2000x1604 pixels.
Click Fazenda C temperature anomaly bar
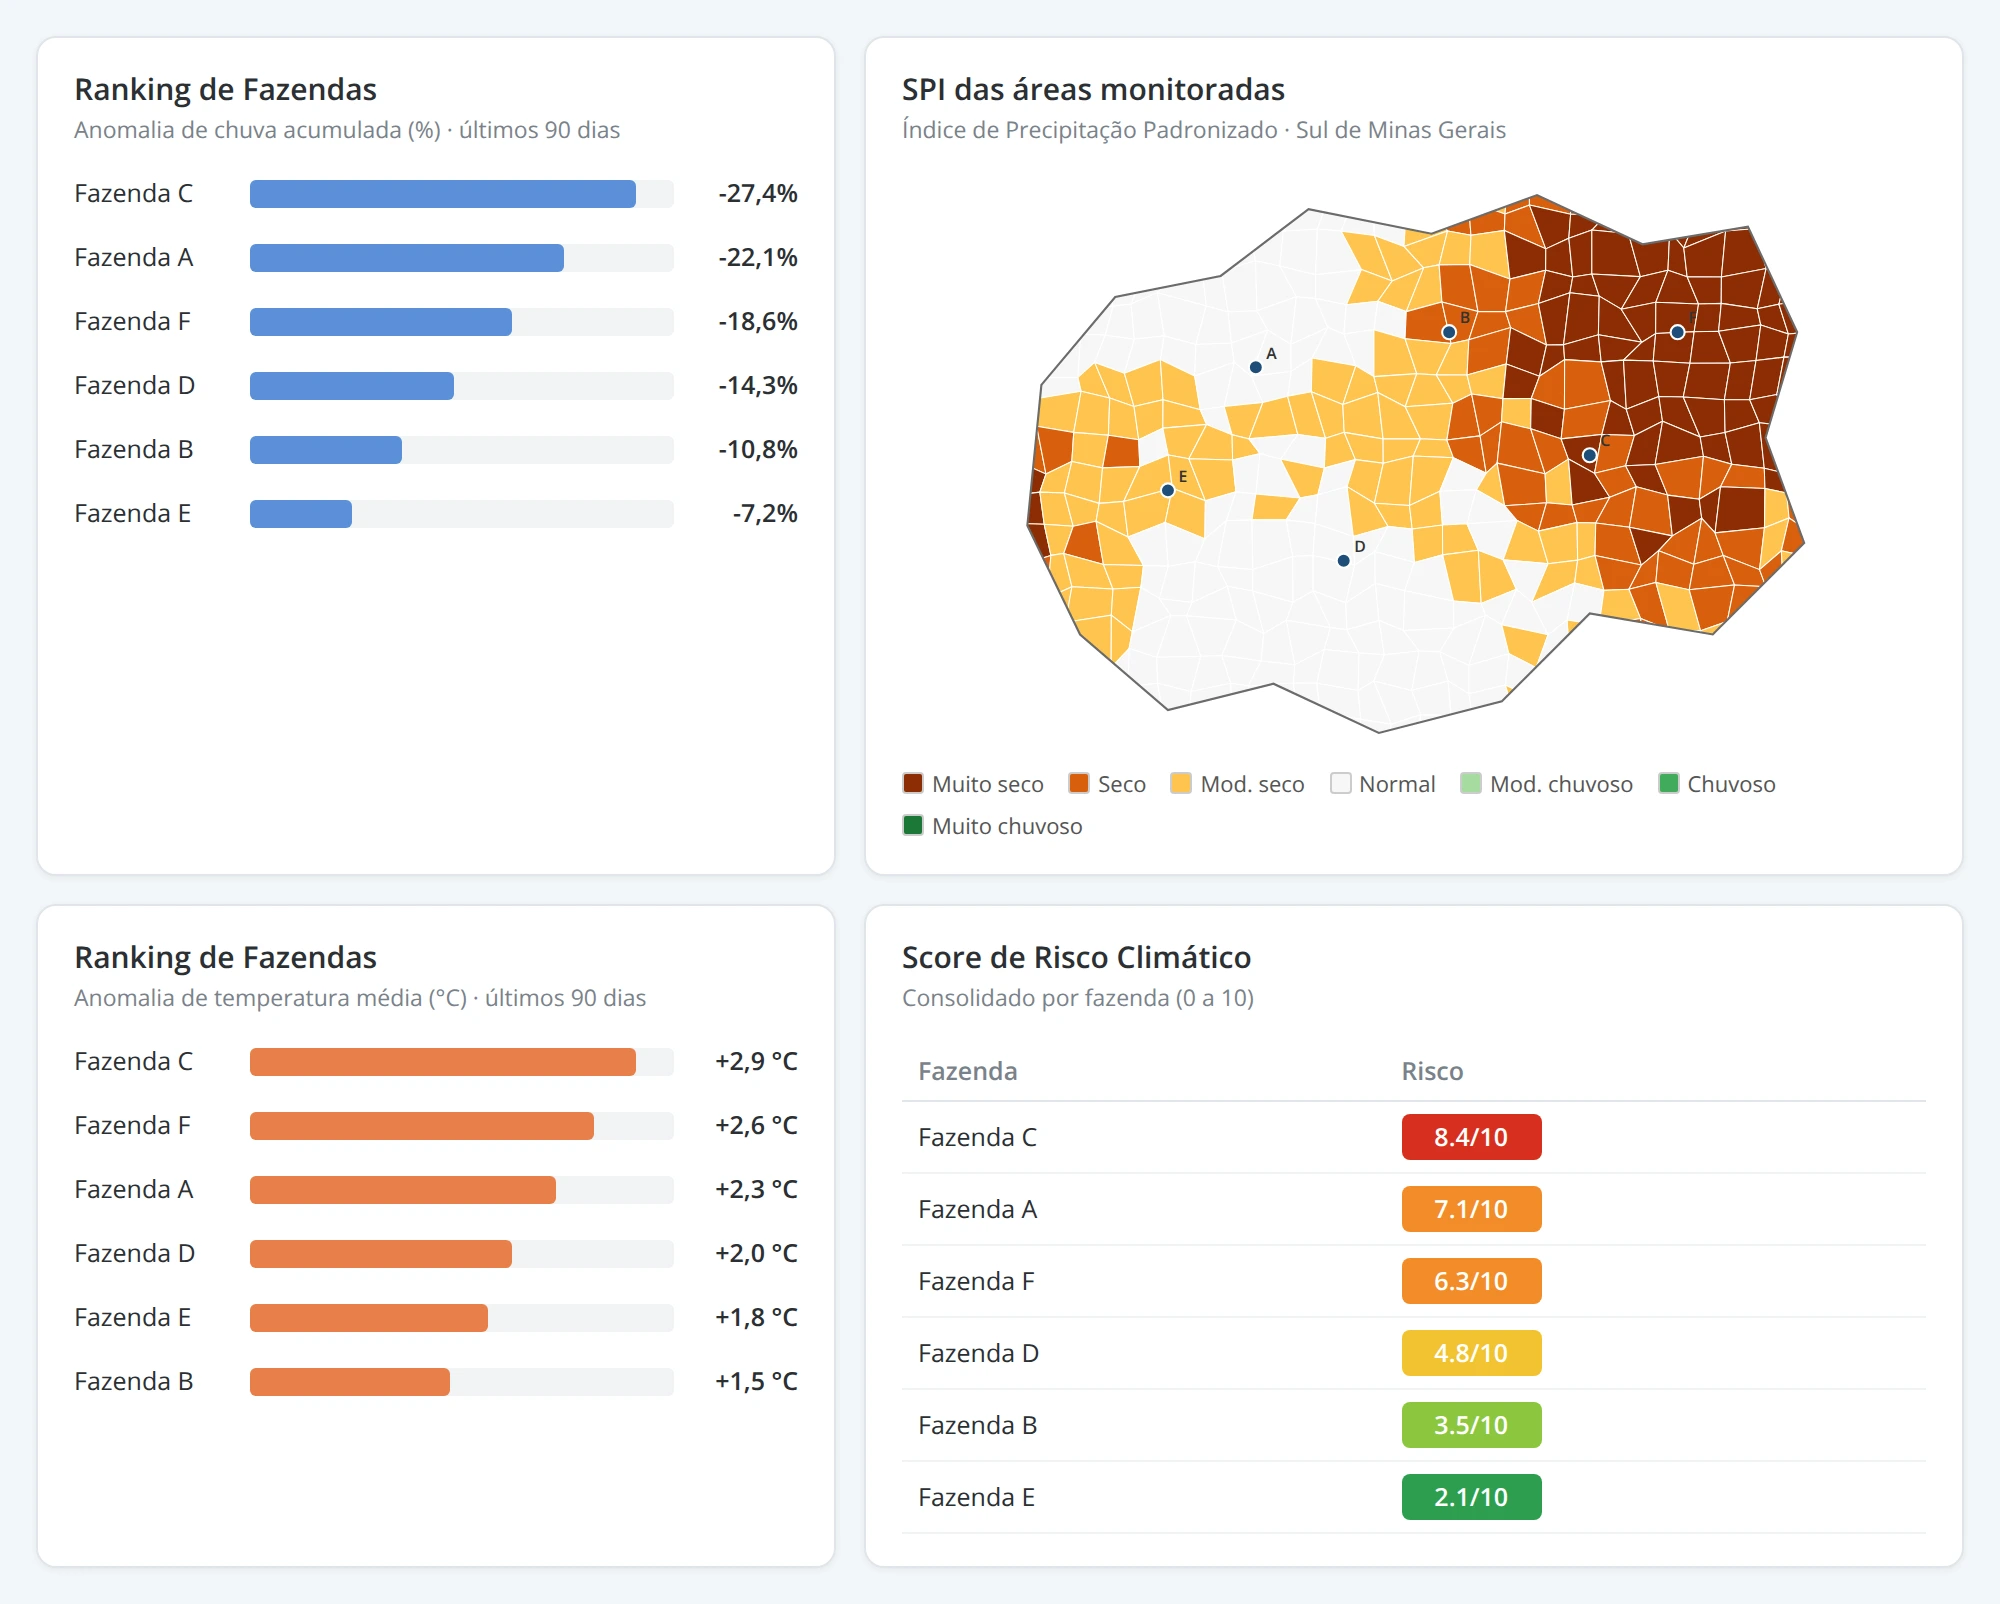[443, 1062]
